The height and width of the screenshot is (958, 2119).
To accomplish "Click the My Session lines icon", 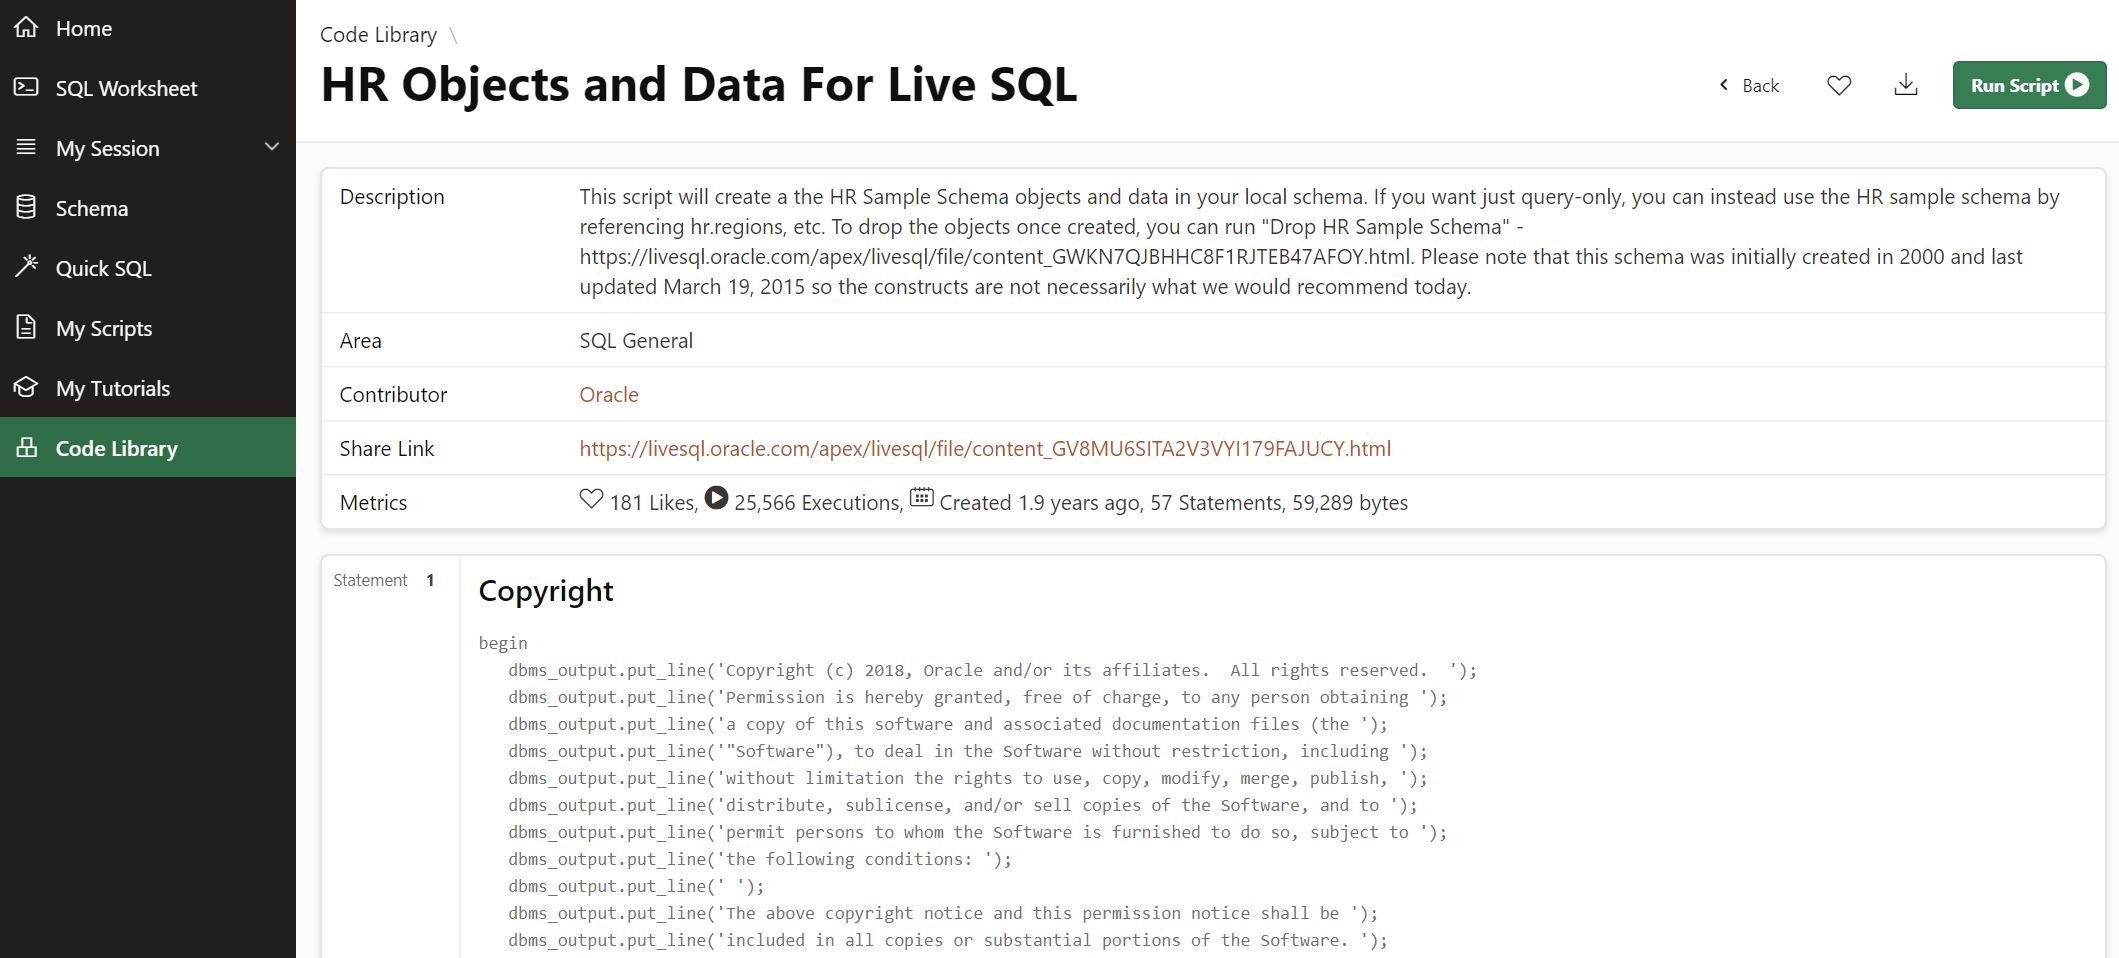I will coord(26,147).
